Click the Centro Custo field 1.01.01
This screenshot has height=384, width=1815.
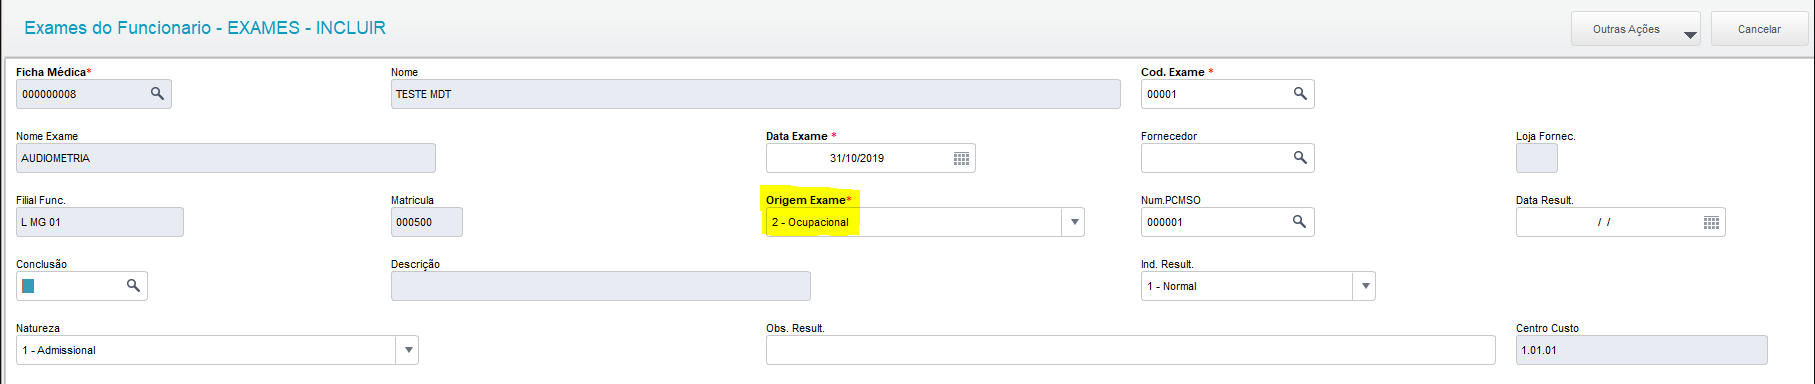tap(1642, 350)
